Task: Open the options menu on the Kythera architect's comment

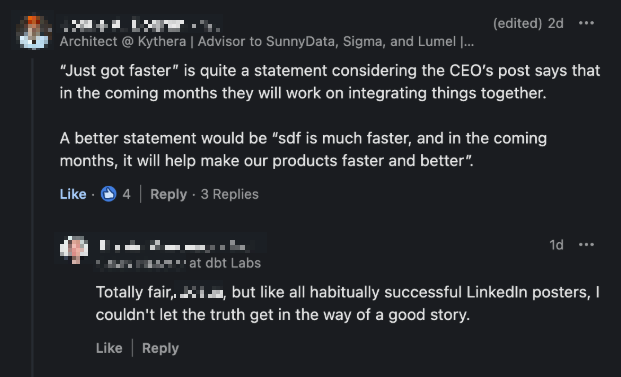Action: (x=586, y=23)
